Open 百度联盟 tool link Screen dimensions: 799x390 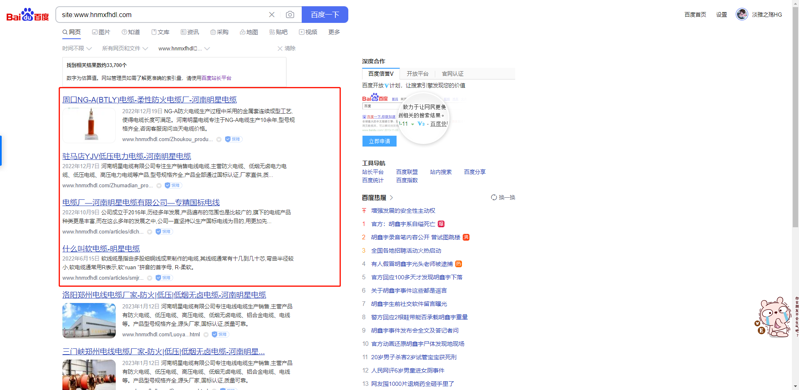pyautogui.click(x=407, y=172)
